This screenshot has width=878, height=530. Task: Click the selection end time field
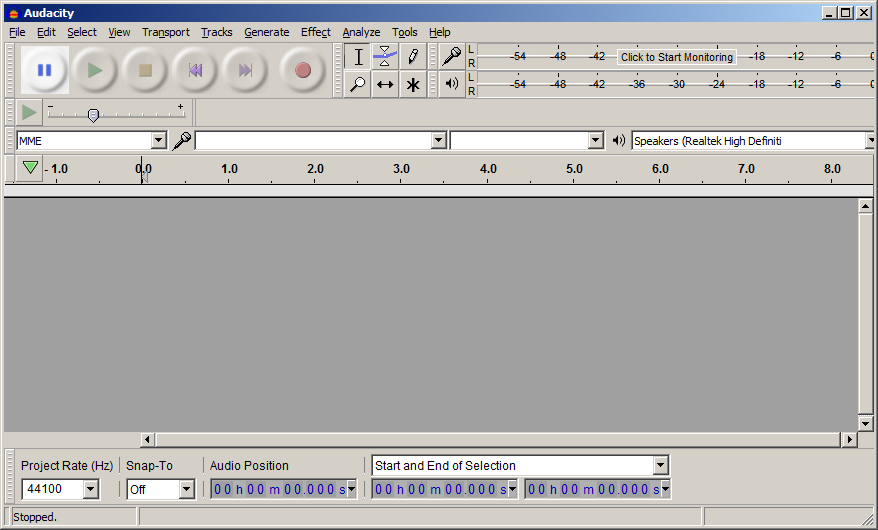click(x=593, y=489)
